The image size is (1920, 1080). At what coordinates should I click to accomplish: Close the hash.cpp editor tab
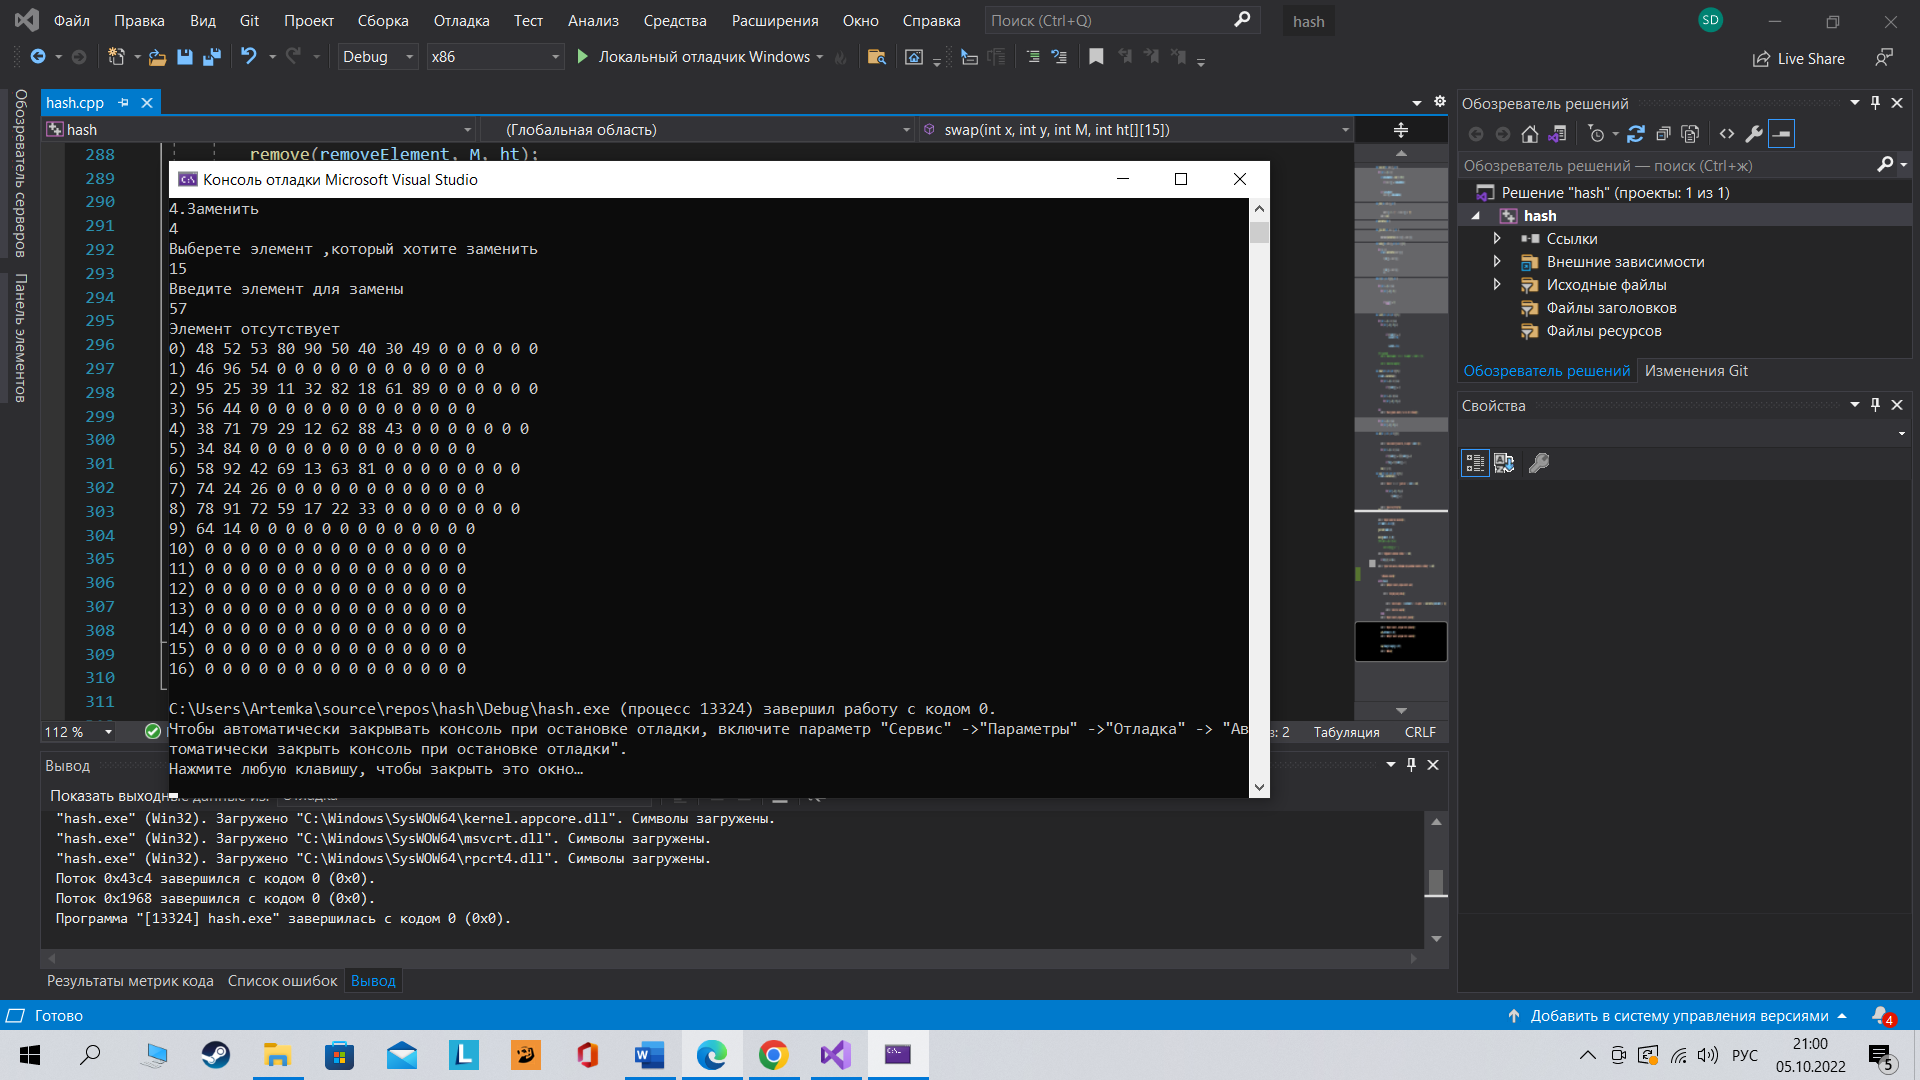(x=147, y=103)
